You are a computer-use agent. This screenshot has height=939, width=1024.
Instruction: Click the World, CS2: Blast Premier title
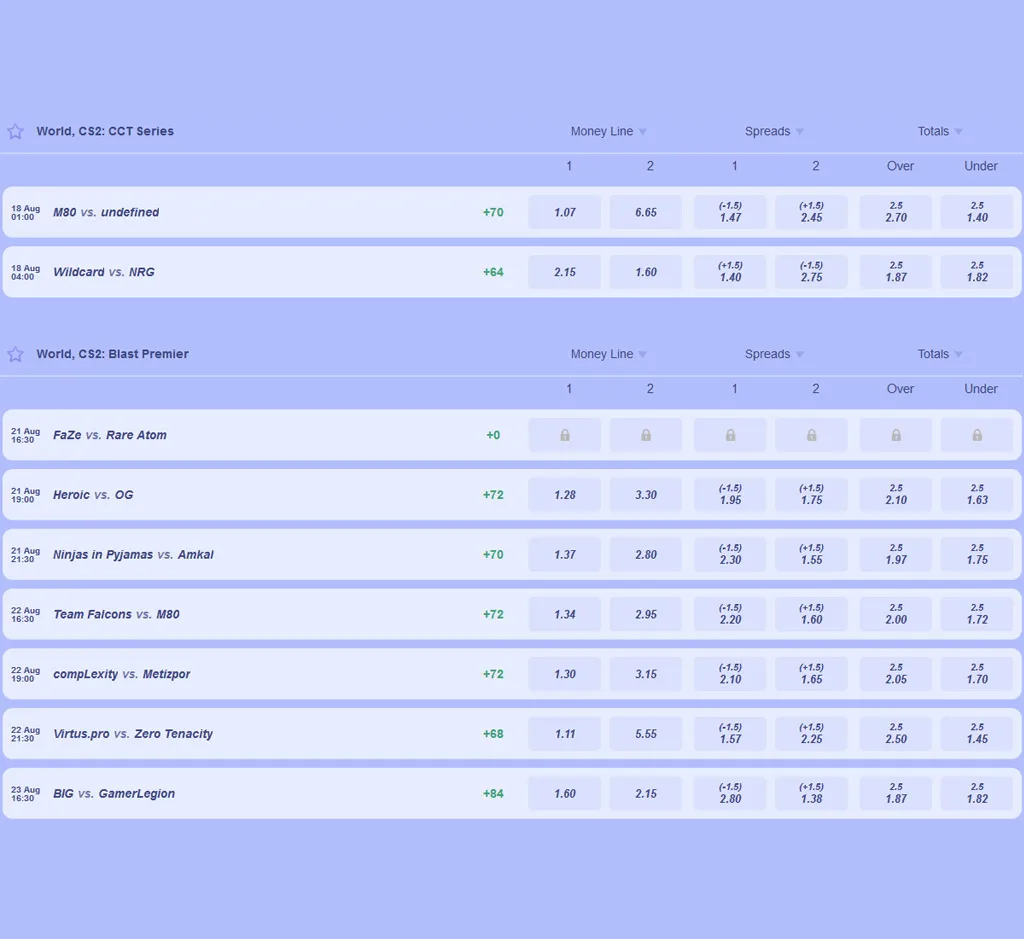coord(112,354)
